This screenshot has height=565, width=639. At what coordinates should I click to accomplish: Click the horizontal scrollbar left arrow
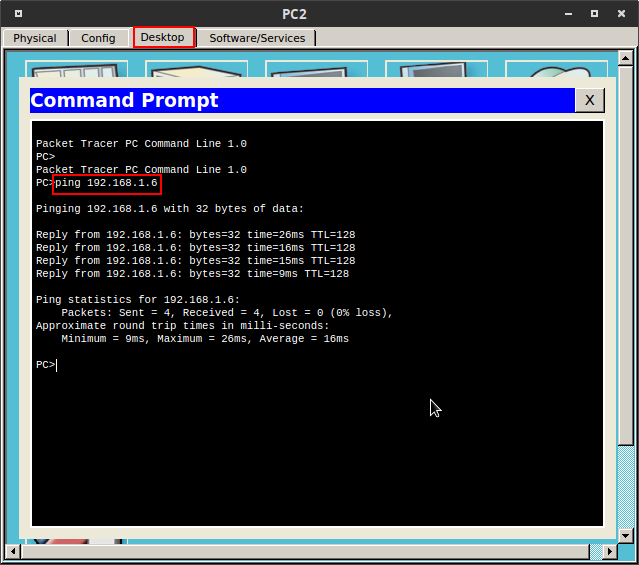pyautogui.click(x=13, y=552)
